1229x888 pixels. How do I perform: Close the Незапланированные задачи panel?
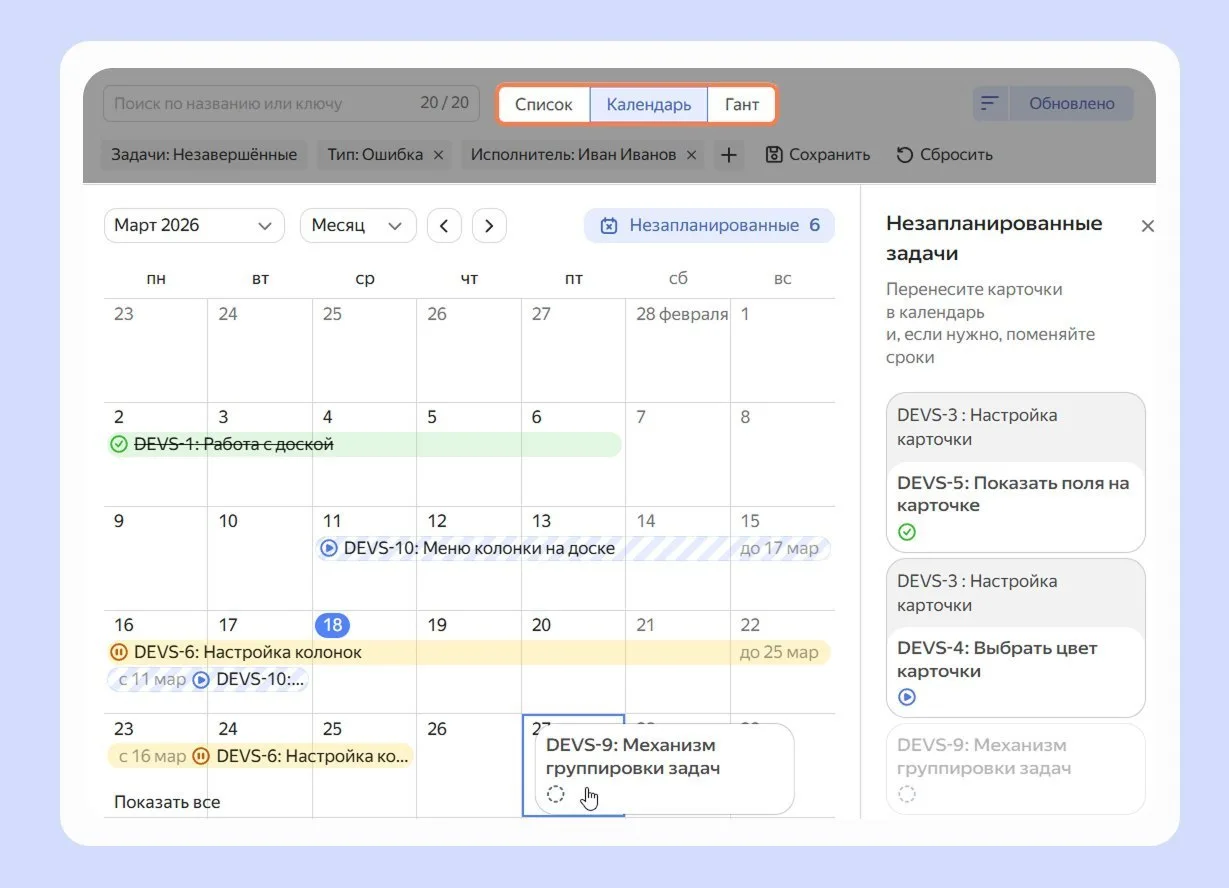(1147, 226)
